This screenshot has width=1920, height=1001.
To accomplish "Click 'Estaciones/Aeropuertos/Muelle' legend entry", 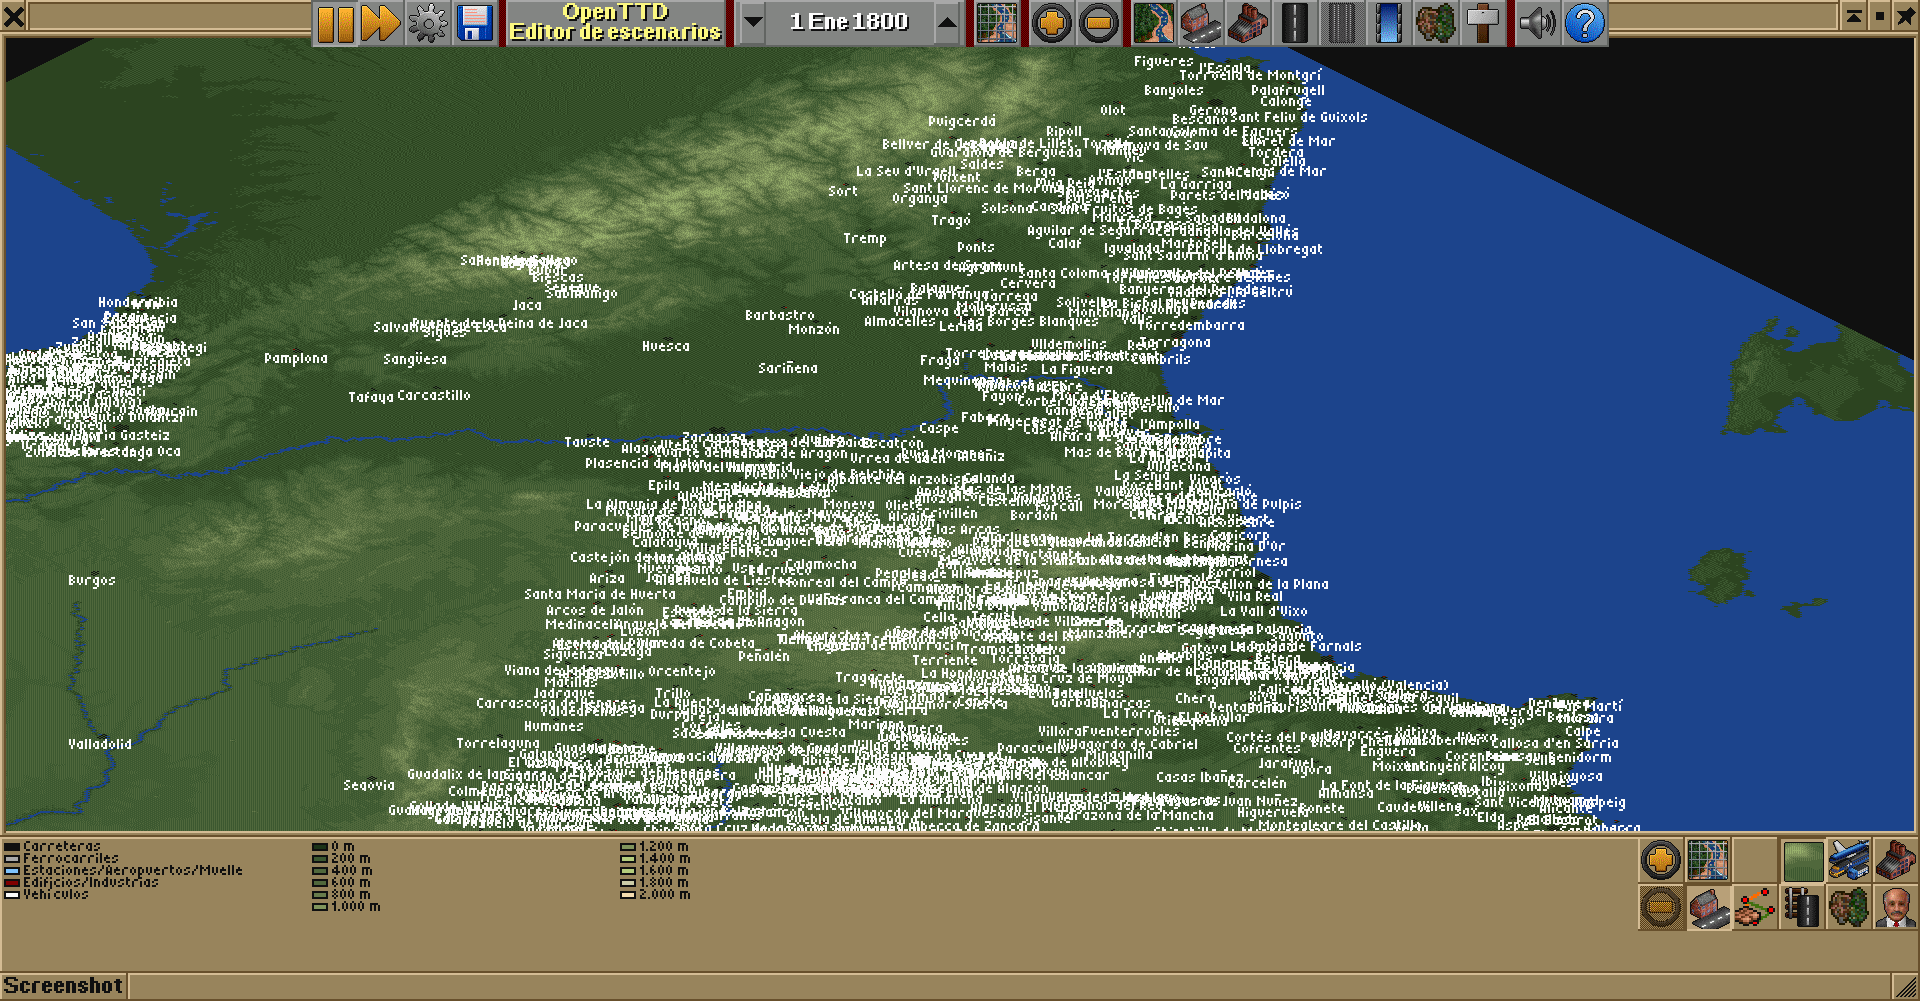I will (x=123, y=870).
